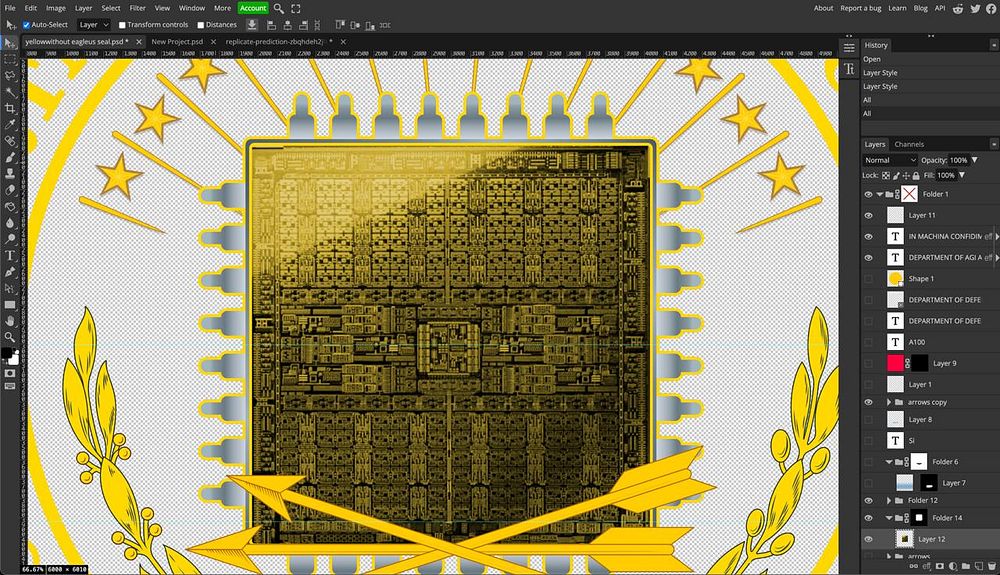Image resolution: width=1000 pixels, height=575 pixels.
Task: Click the foreground color swatch
Action: [6, 353]
